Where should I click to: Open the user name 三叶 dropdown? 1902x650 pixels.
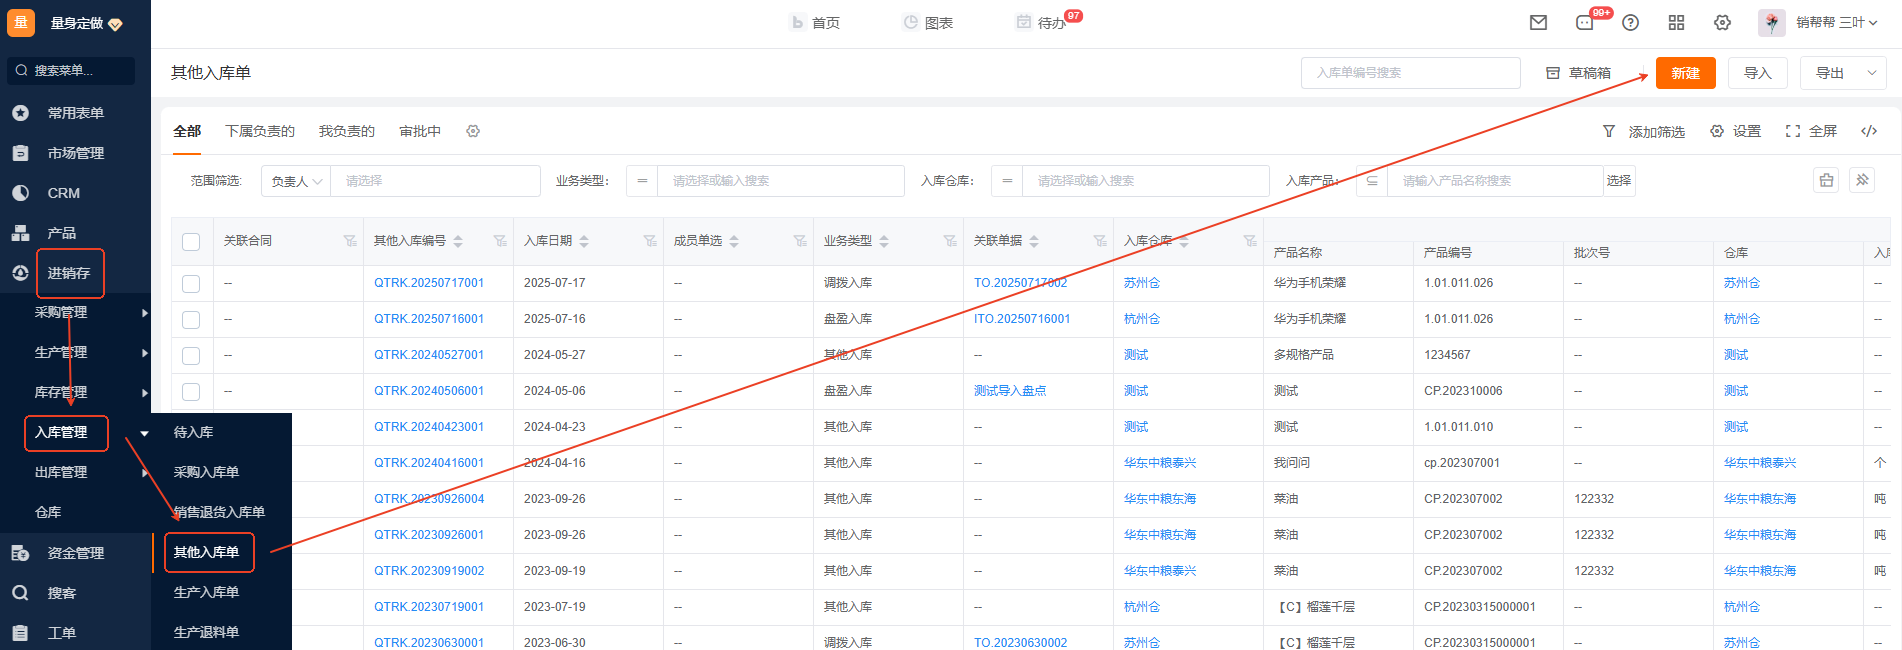(x=1837, y=22)
